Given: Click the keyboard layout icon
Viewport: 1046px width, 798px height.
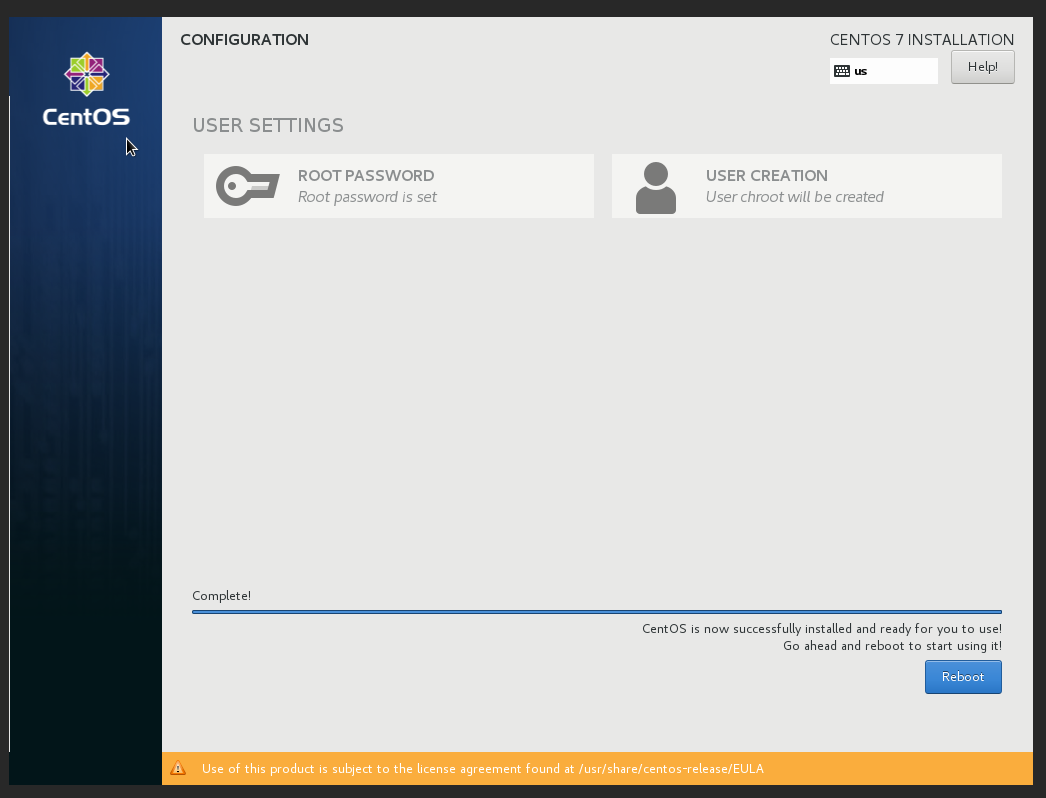Looking at the screenshot, I should [x=842, y=71].
